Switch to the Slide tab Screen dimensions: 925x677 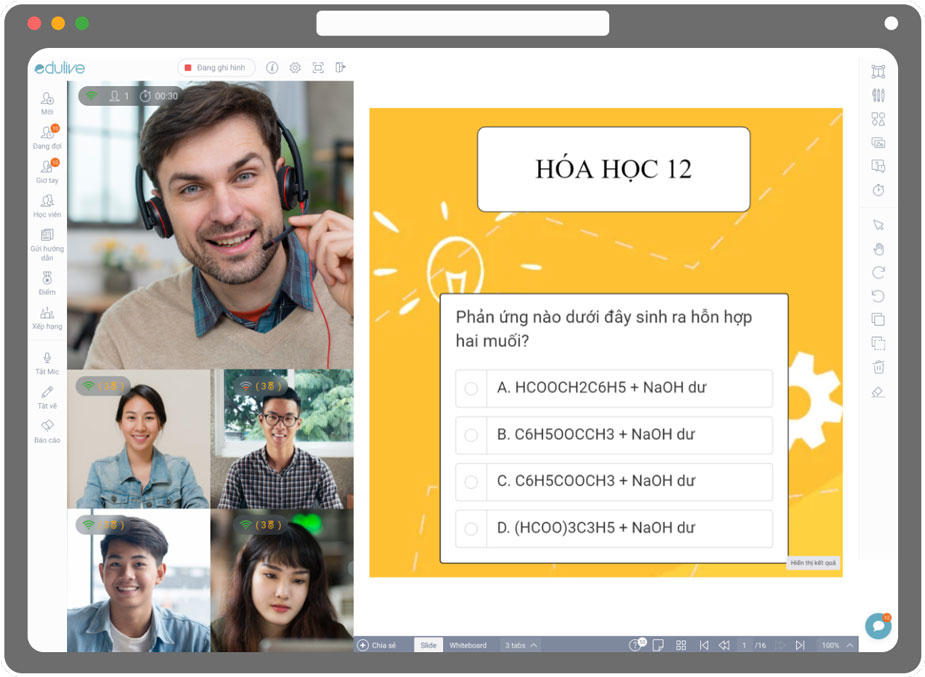pyautogui.click(x=427, y=645)
